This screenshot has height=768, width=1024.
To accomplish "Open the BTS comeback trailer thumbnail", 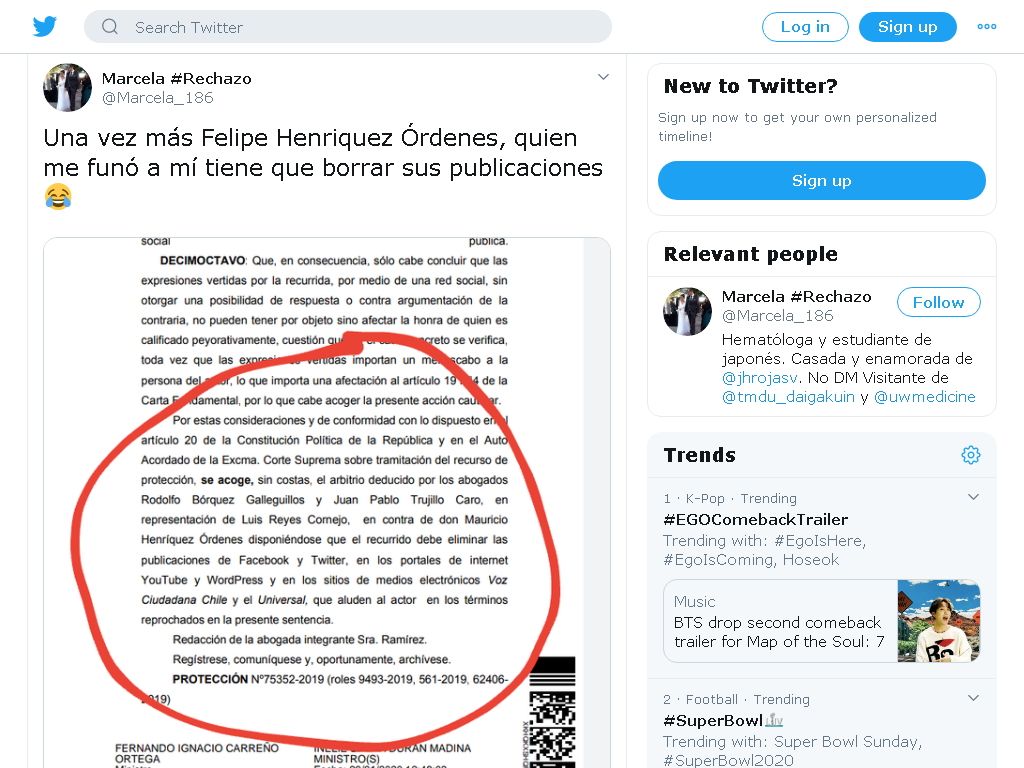I will tap(938, 621).
